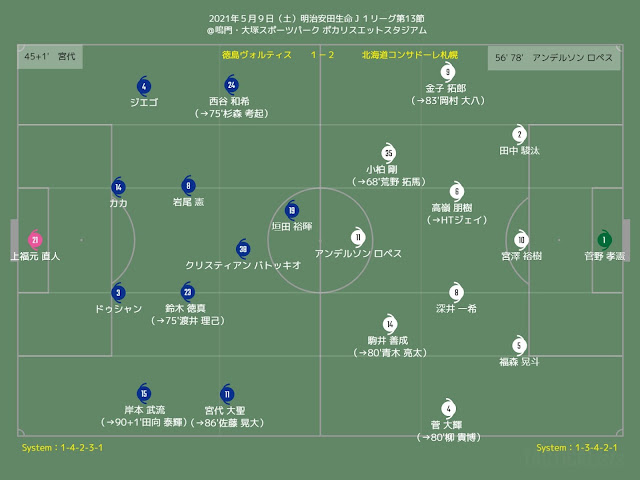The height and width of the screenshot is (480, 640).
Task: Click blue marker 14 カカ
Action: pos(118,187)
